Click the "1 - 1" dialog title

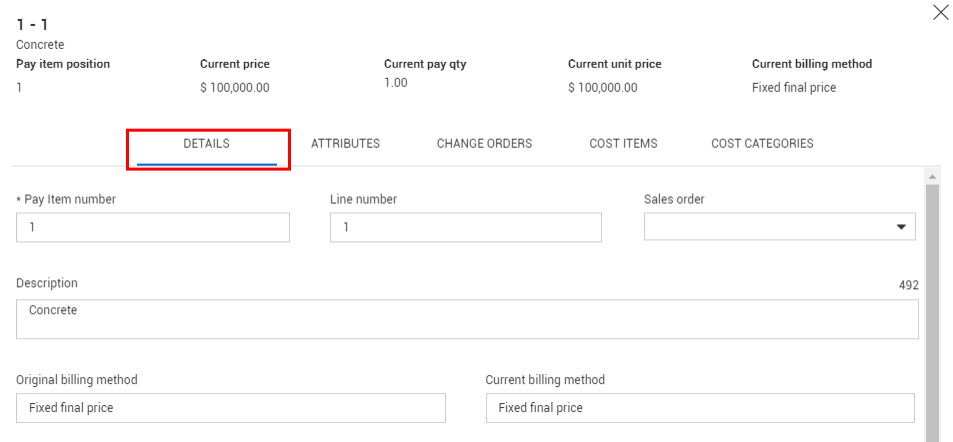click(x=29, y=24)
